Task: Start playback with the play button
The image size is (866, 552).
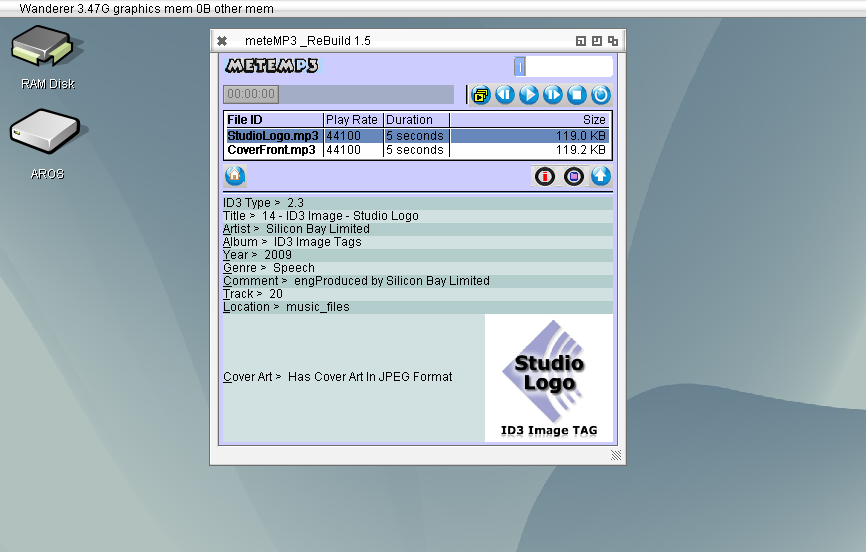Action: (x=529, y=95)
